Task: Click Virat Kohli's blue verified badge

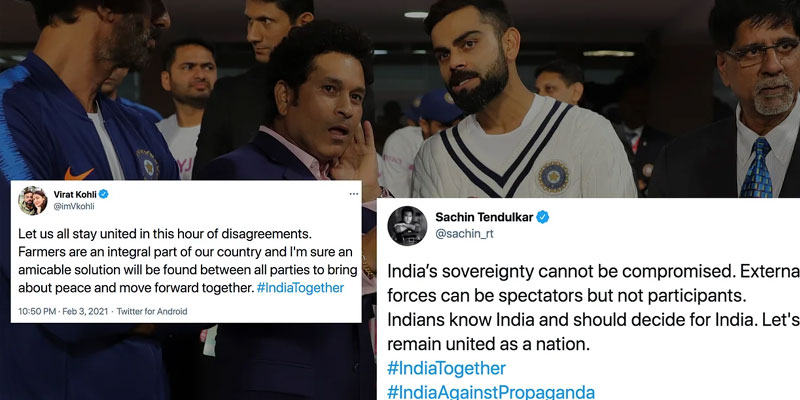Action: 104,194
